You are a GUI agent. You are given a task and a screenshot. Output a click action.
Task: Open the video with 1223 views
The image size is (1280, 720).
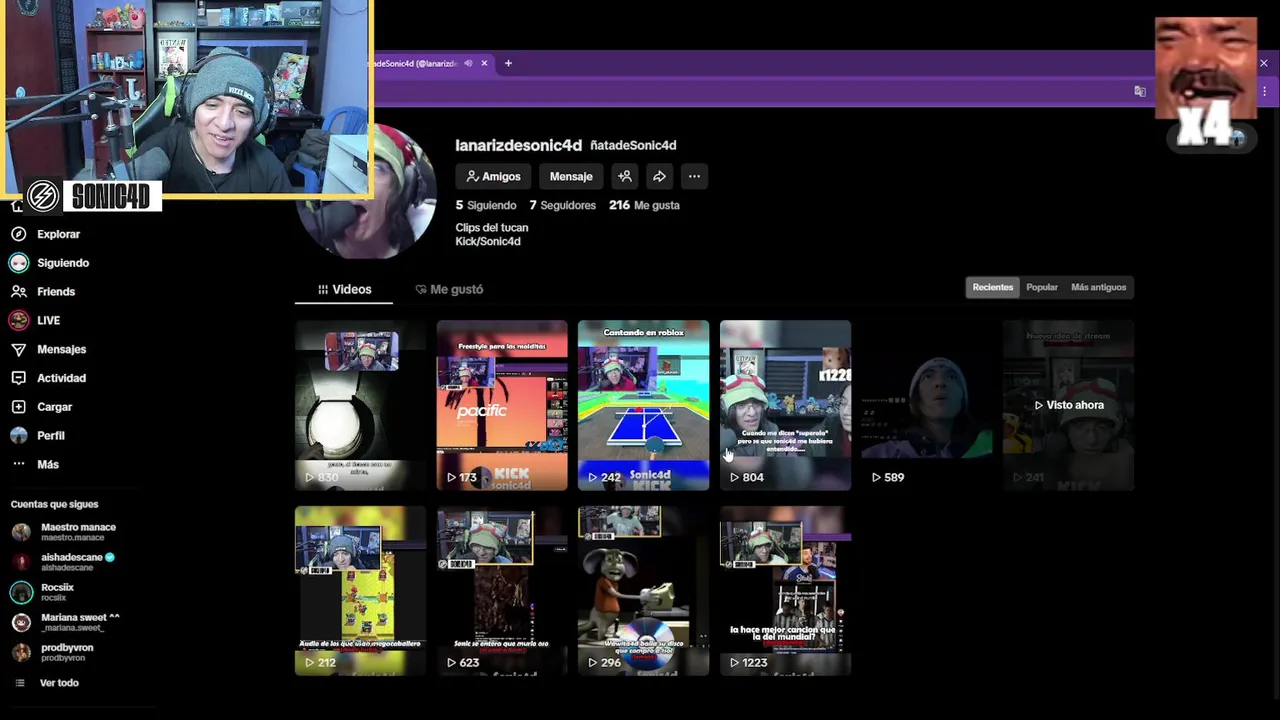coord(786,591)
